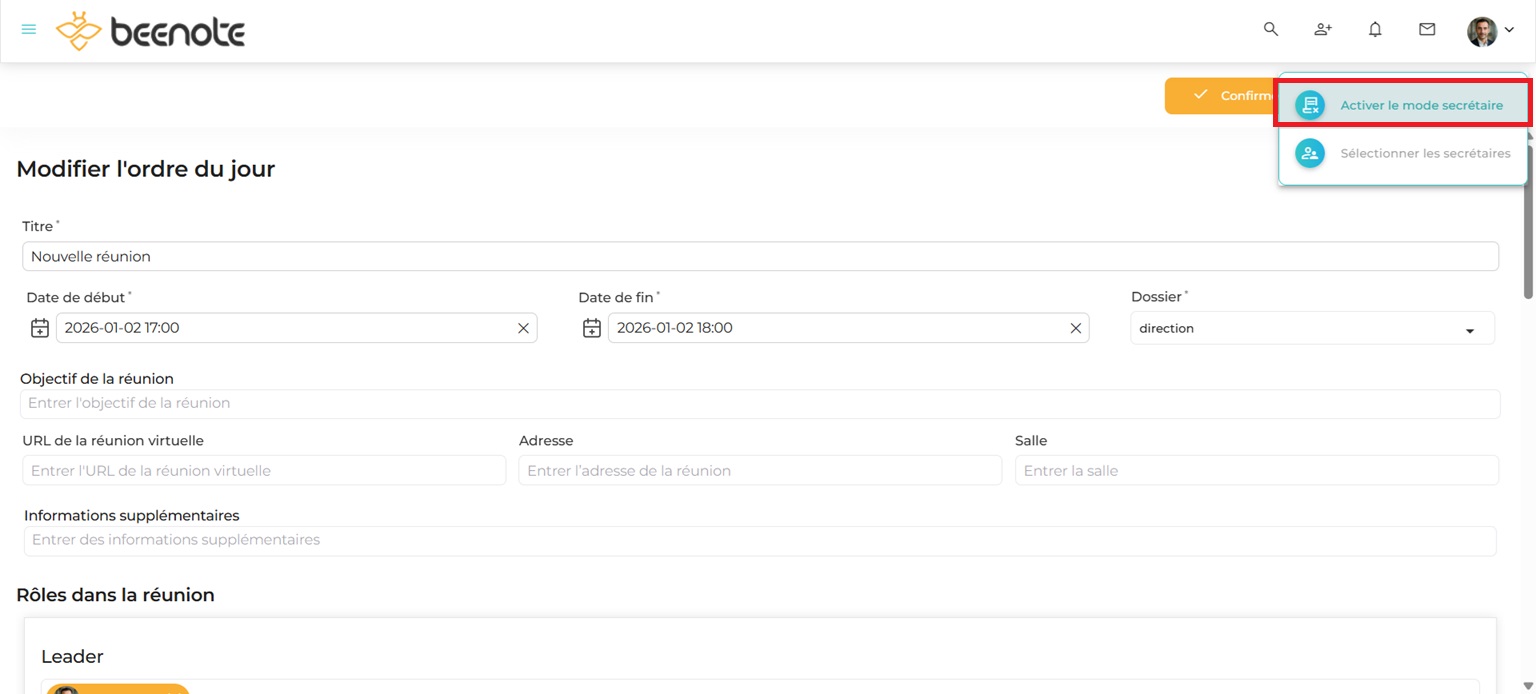1536x694 pixels.
Task: Click the URL de la réunion virtuelle field
Action: tap(264, 471)
